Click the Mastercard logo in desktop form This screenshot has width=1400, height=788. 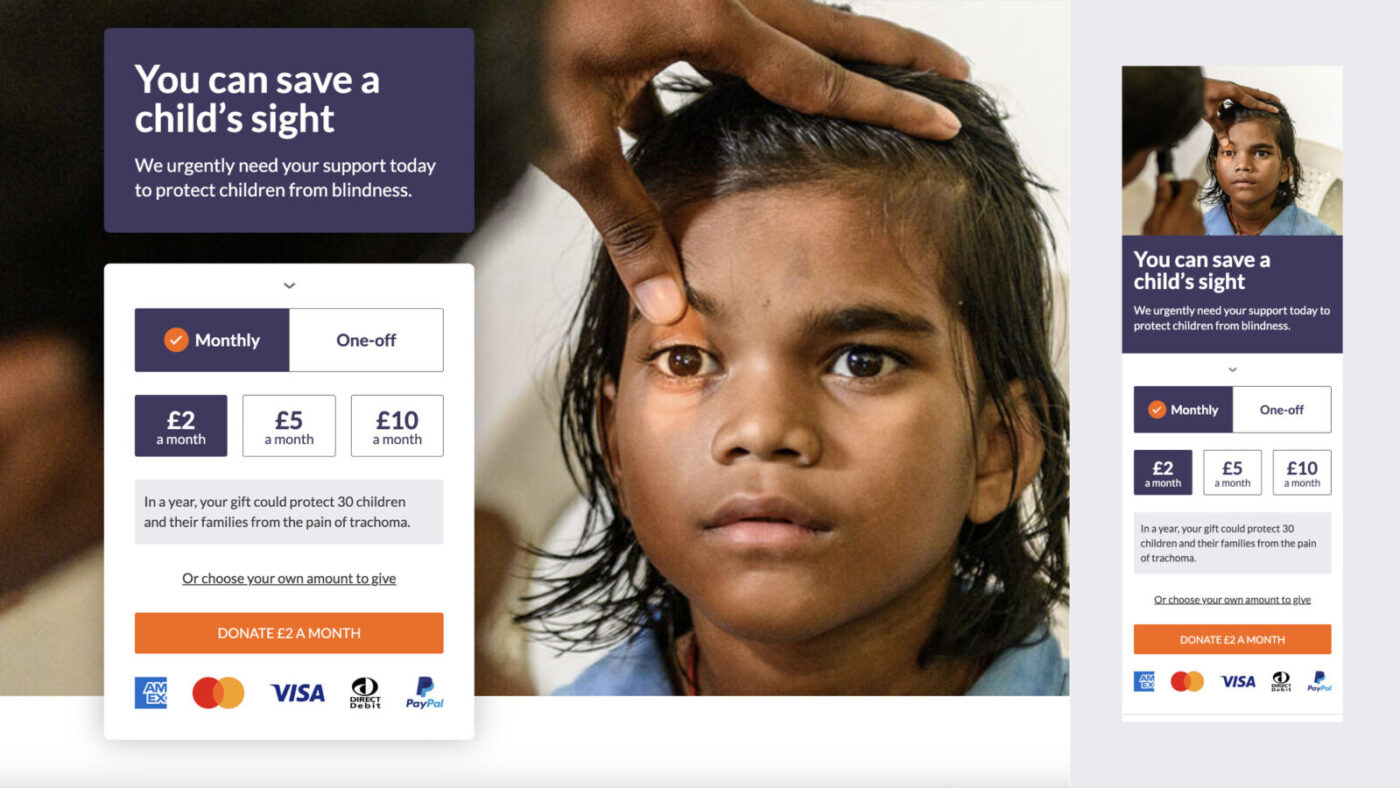(218, 692)
